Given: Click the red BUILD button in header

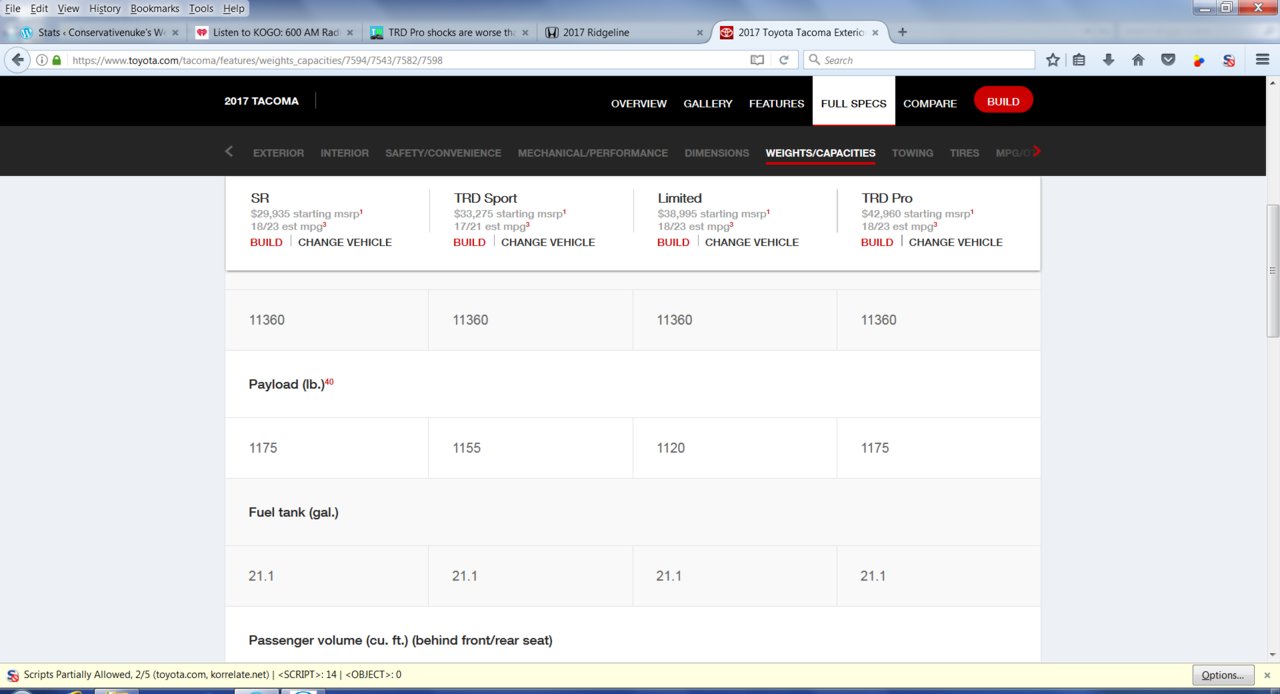Looking at the screenshot, I should (x=1003, y=101).
